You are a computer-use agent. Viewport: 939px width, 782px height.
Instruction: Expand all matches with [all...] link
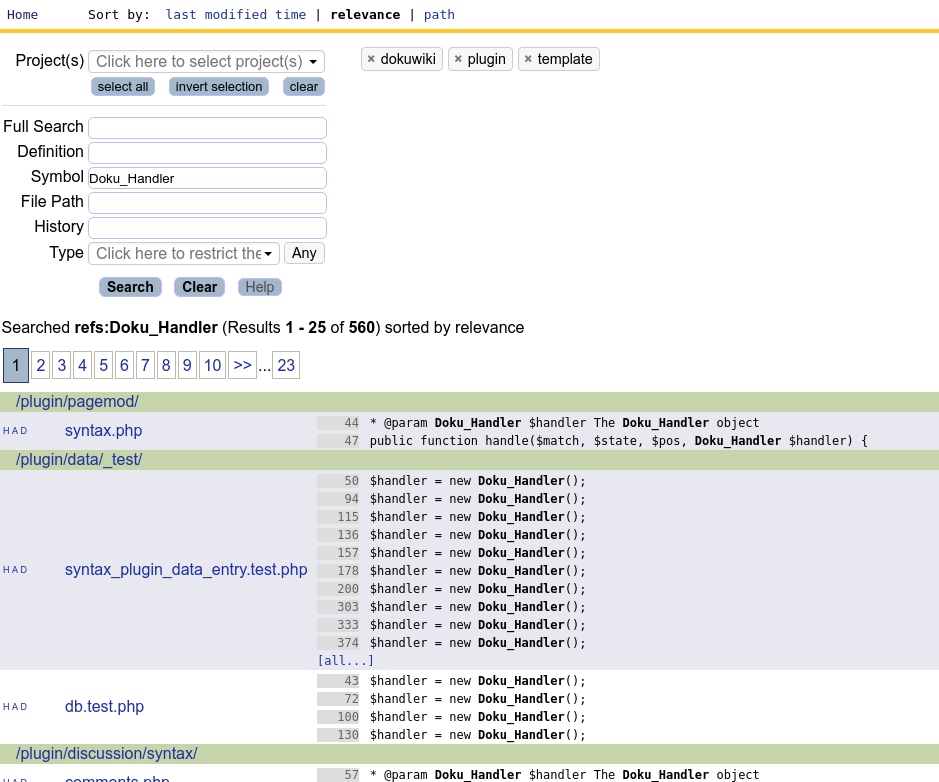pos(346,660)
